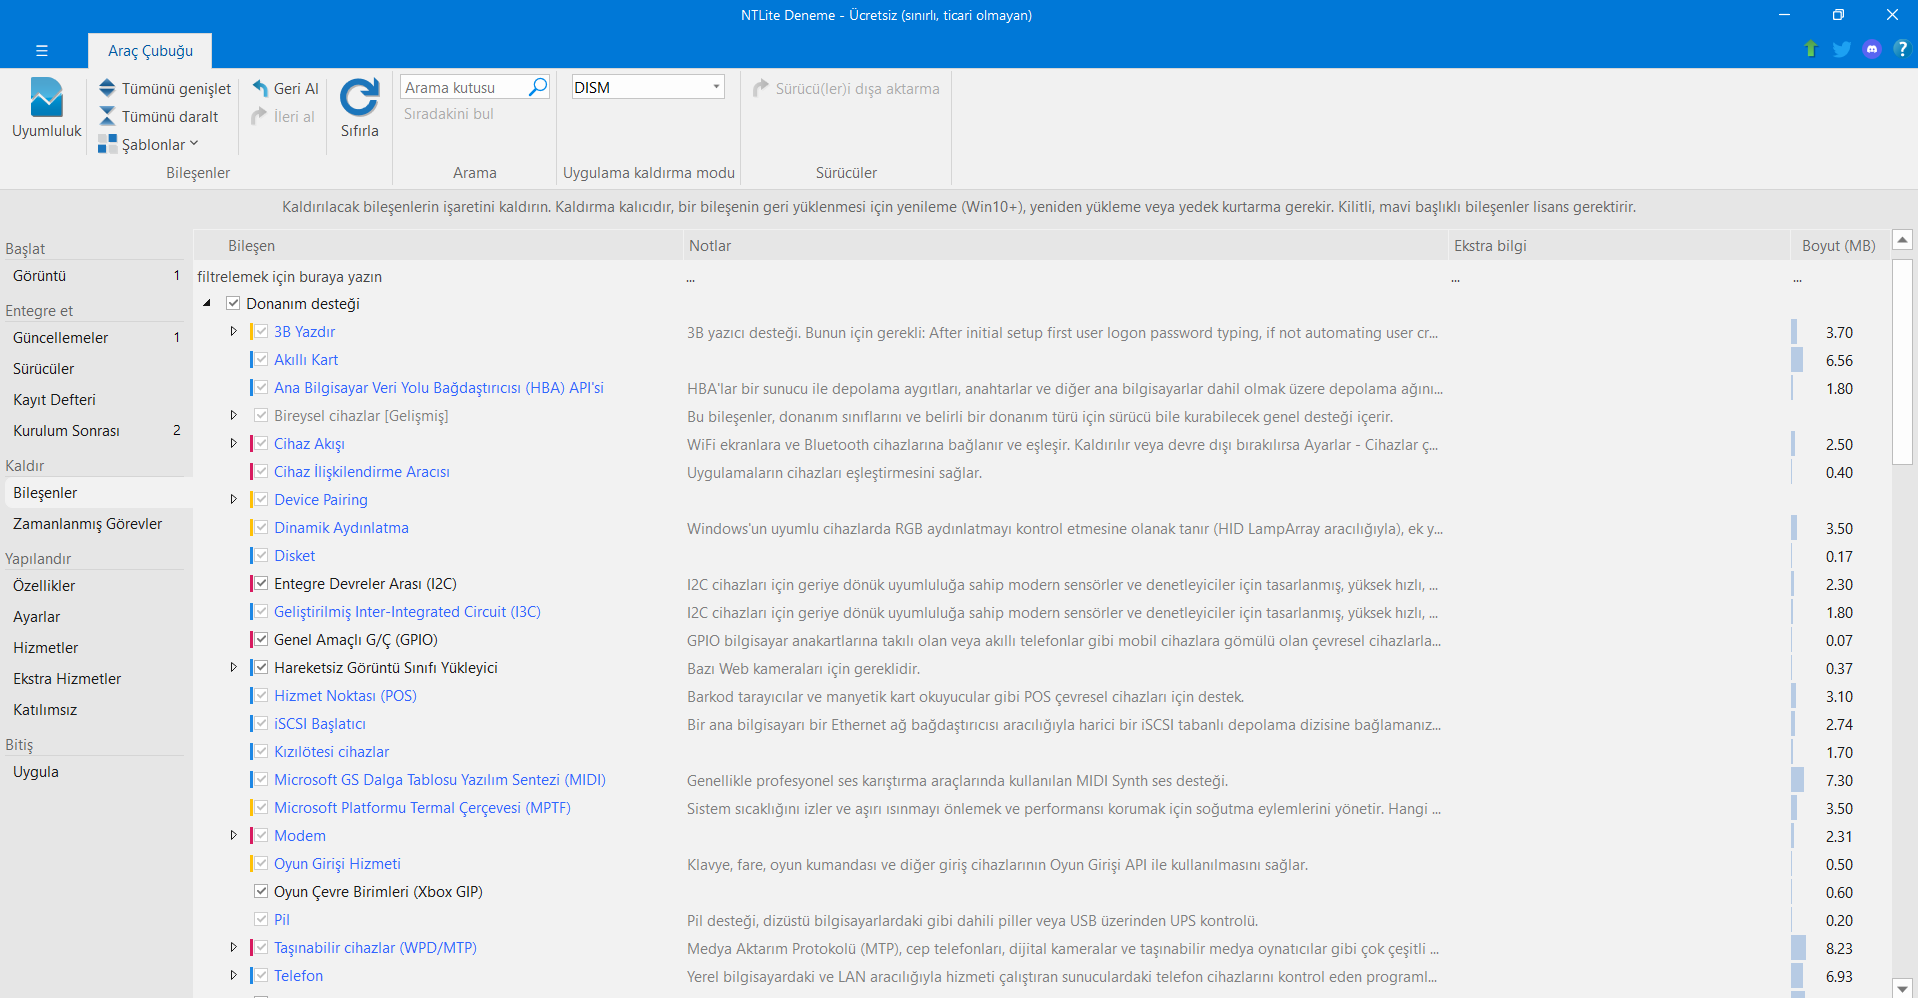Select the Pil component row
This screenshot has width=1918, height=998.
click(1040, 919)
